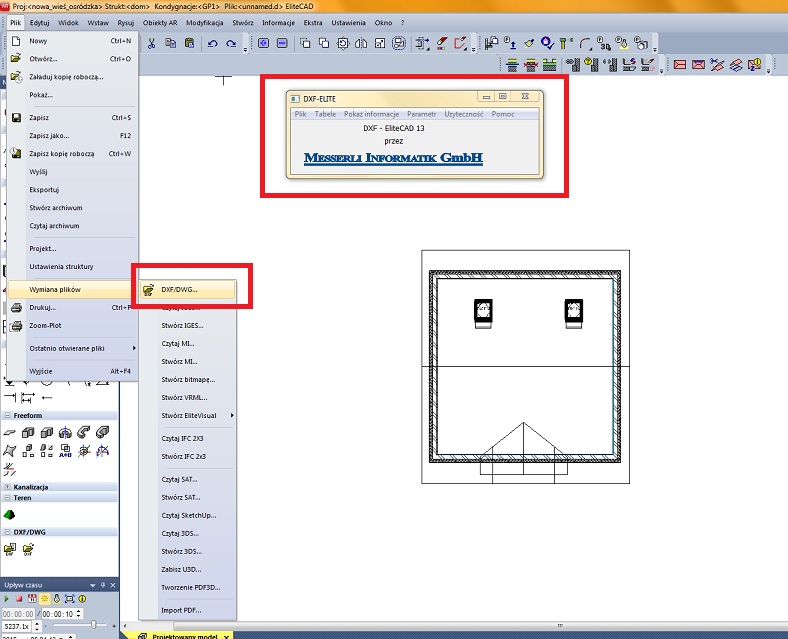Click the duration time spinner arrows
This screenshot has height=639, width=788.
point(78,613)
